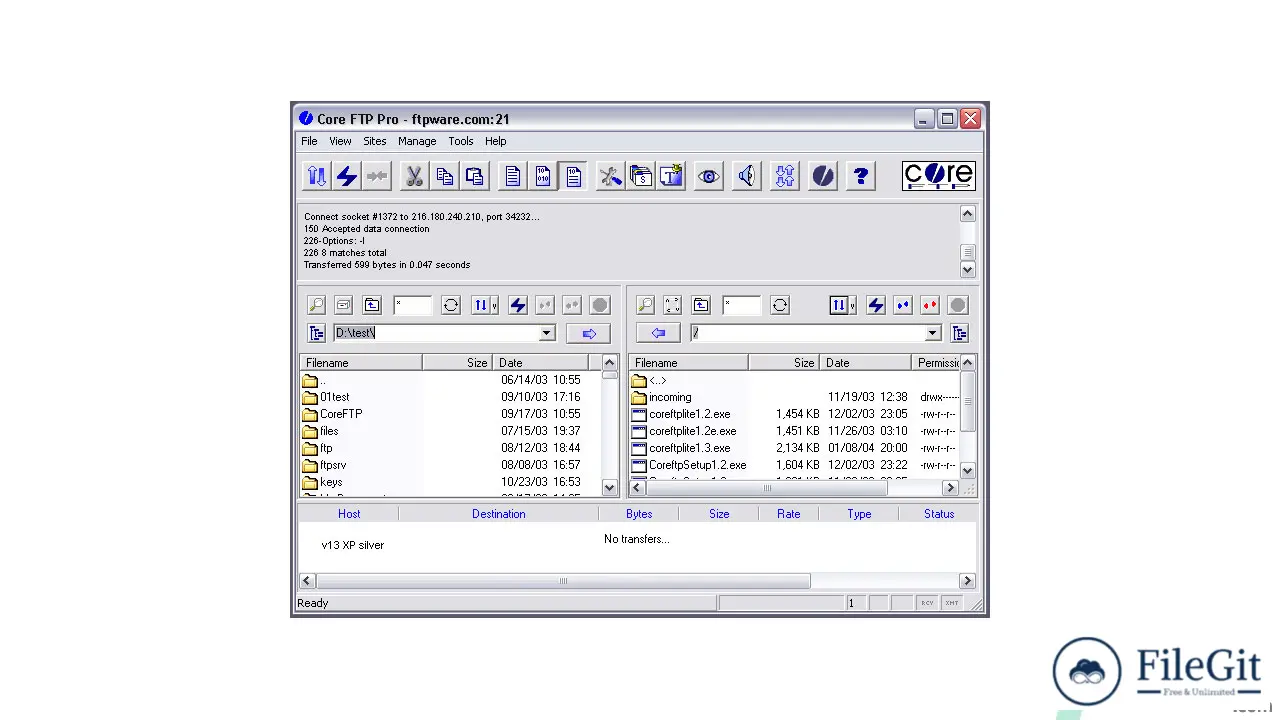Image resolution: width=1280 pixels, height=720 pixels.
Task: Select the 01test local folder
Action: click(x=334, y=397)
